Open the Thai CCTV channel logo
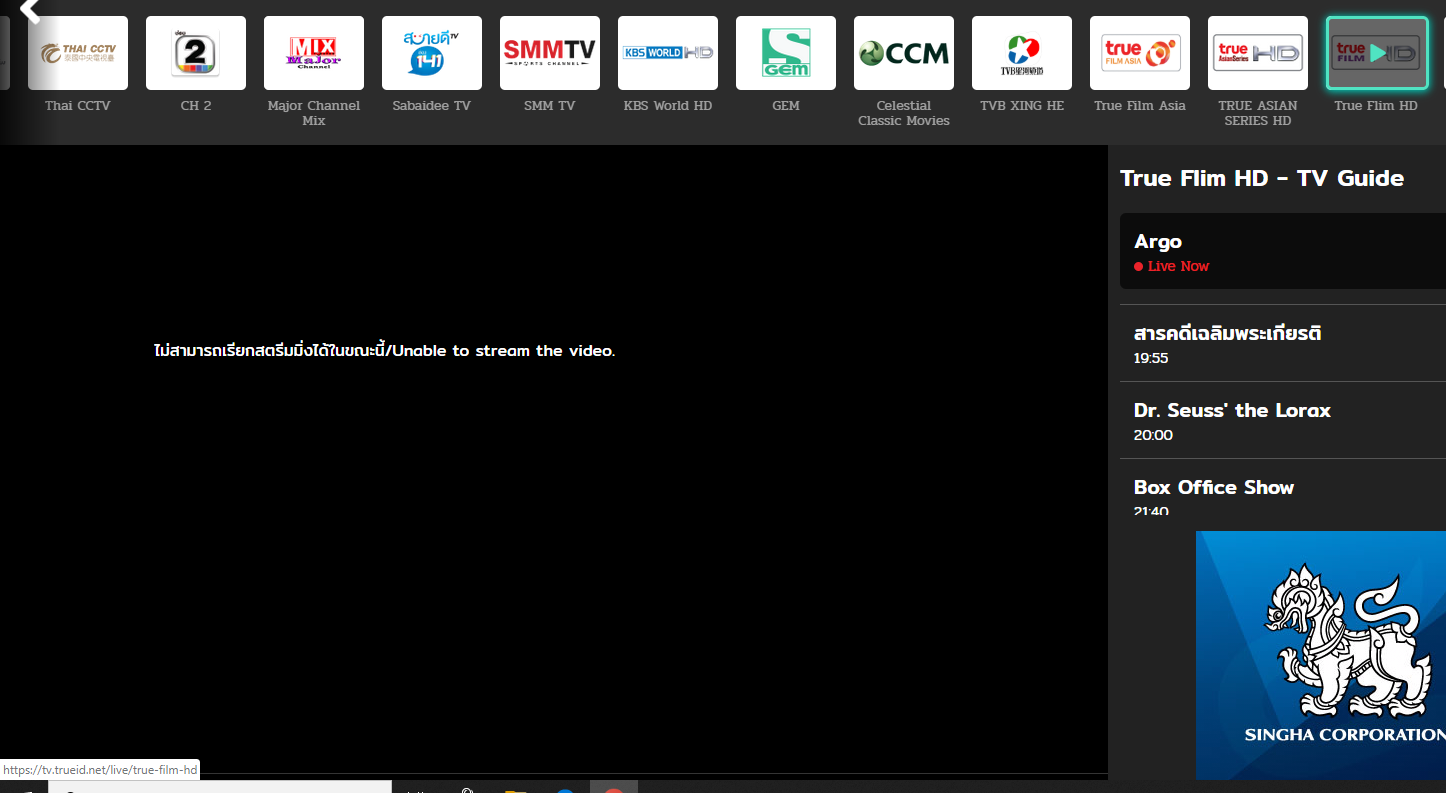 (78, 53)
